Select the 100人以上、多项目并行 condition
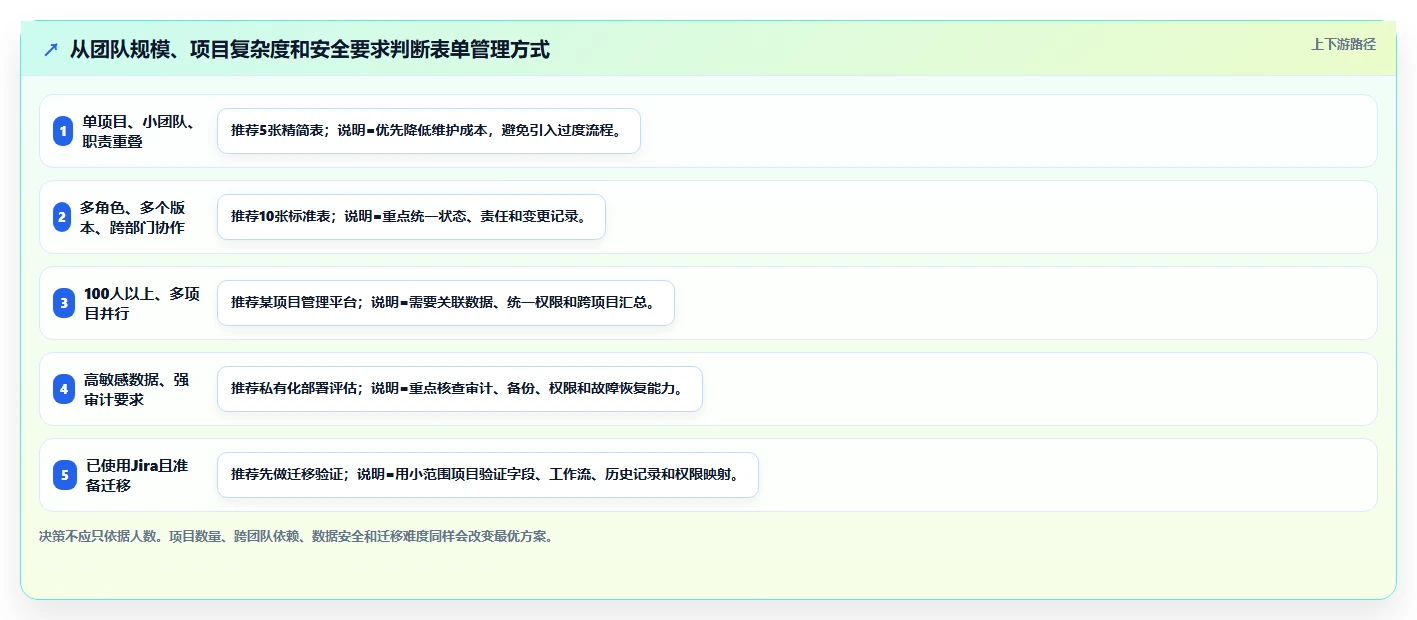1417x620 pixels. (142, 303)
